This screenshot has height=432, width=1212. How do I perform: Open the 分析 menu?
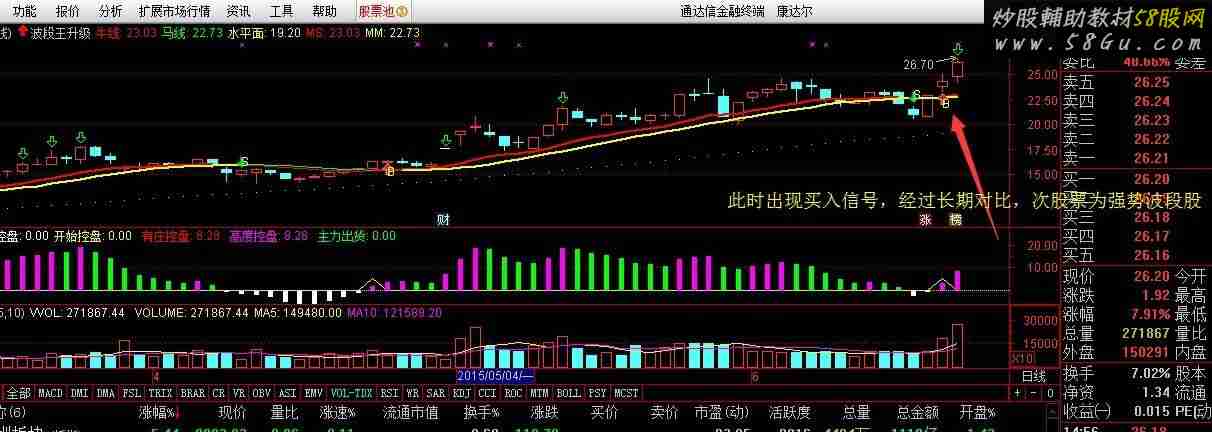tap(111, 11)
